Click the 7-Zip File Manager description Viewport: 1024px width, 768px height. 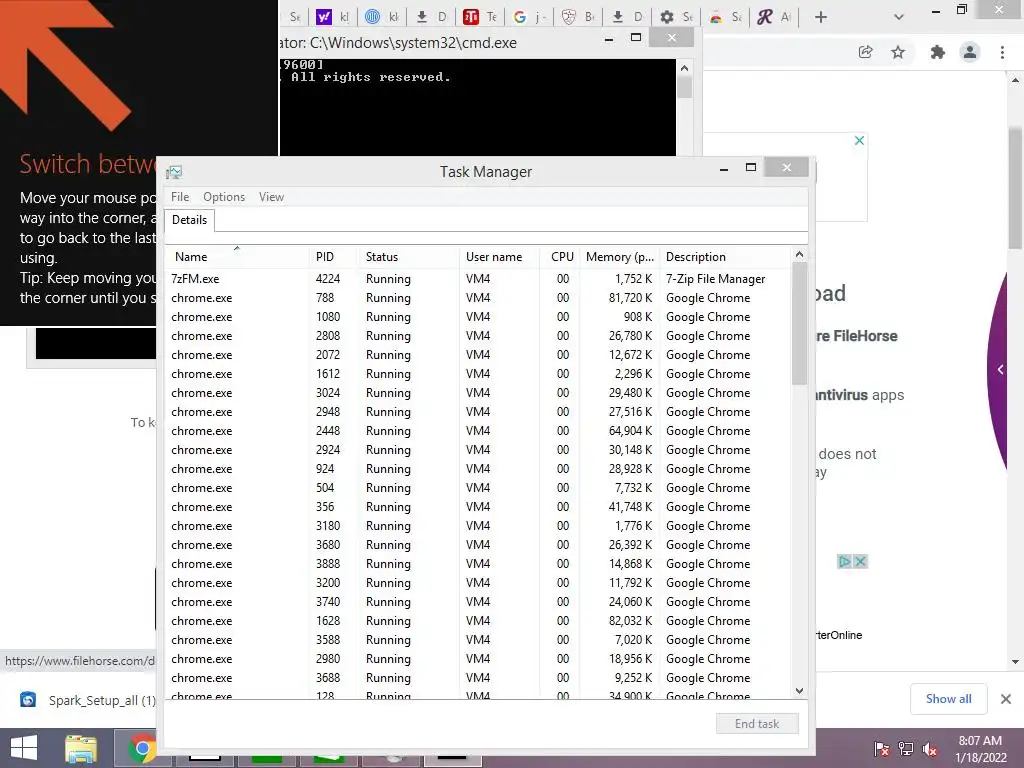[715, 279]
